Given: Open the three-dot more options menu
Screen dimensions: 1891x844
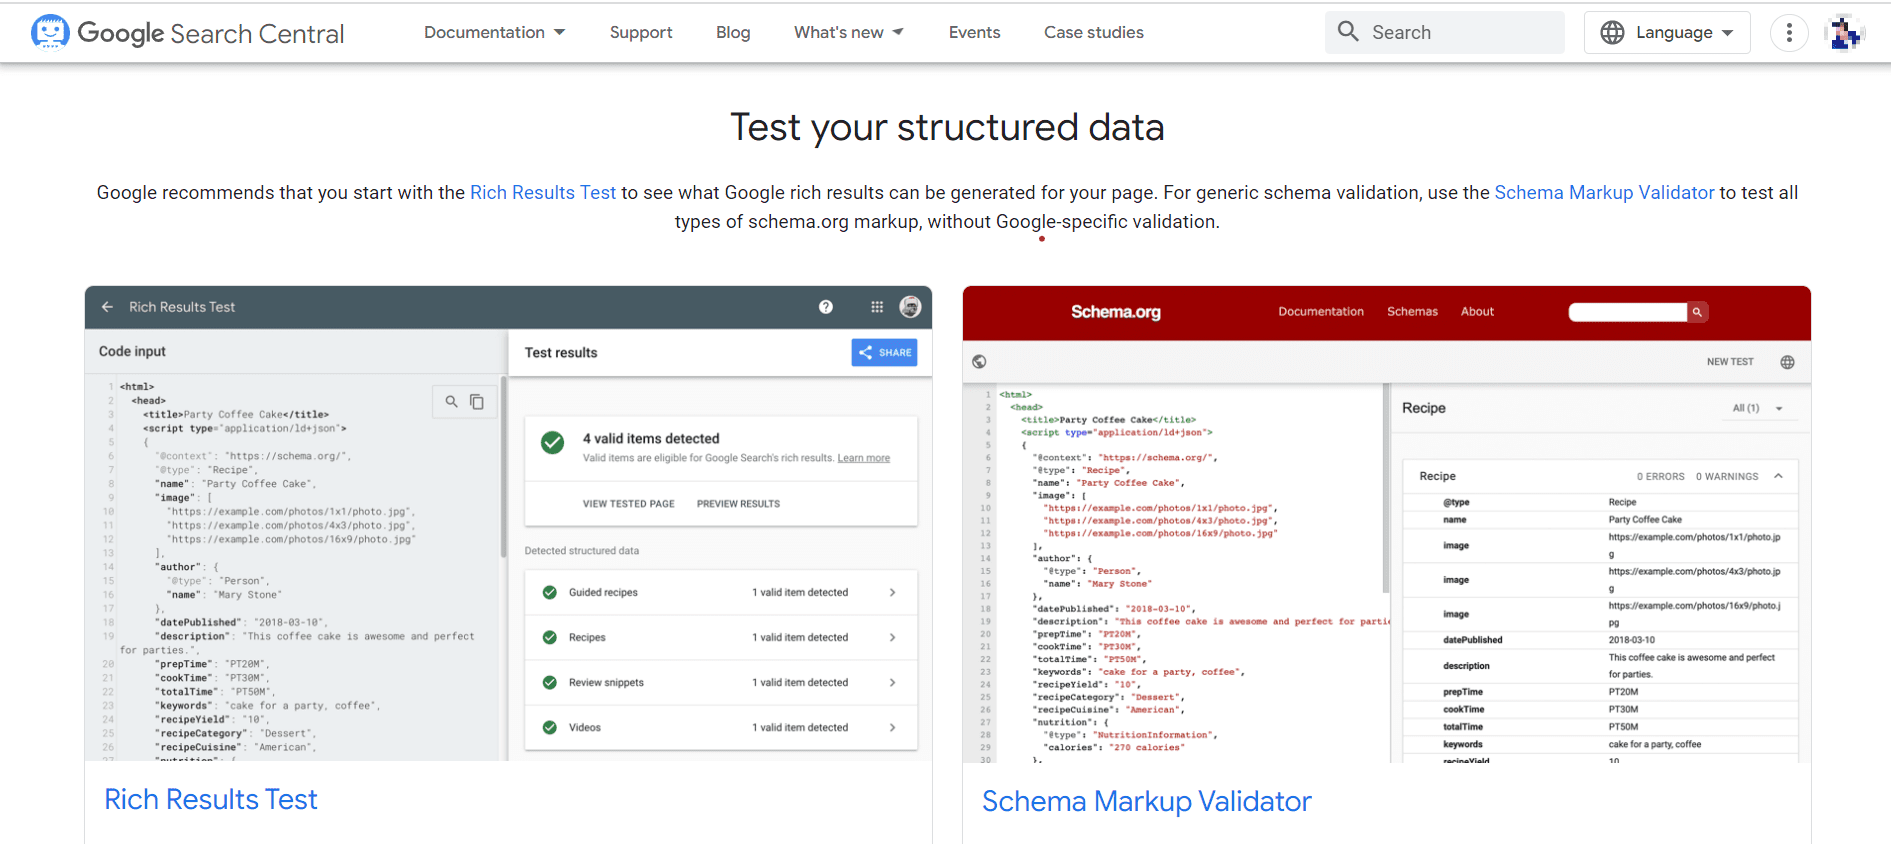Looking at the screenshot, I should (1788, 33).
